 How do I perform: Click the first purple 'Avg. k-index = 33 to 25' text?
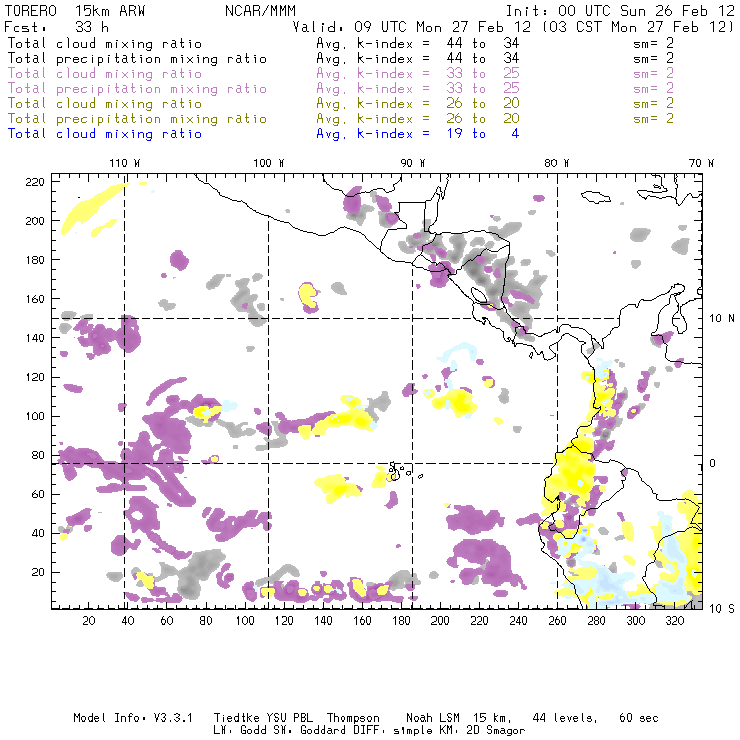tap(418, 74)
